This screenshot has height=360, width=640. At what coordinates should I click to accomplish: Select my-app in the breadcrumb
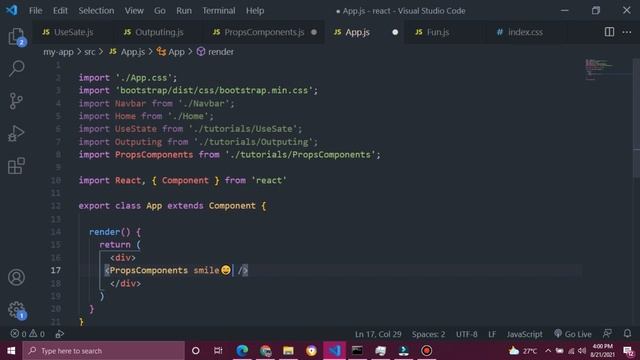click(x=58, y=52)
